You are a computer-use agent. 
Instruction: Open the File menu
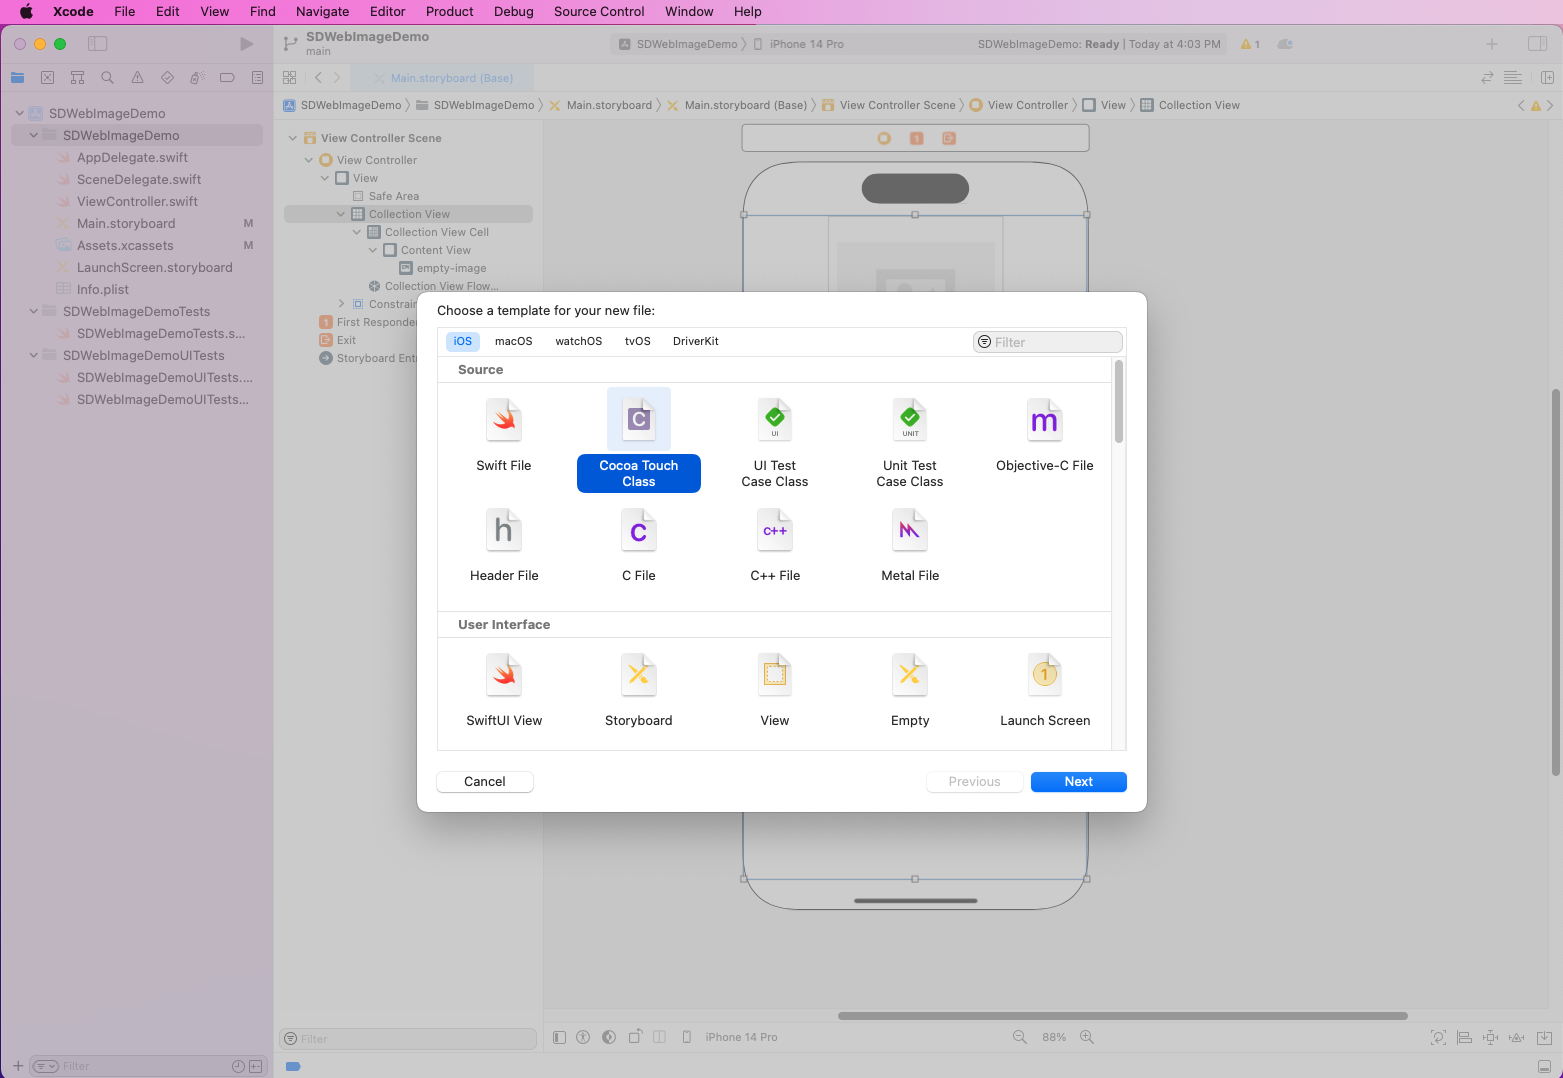point(125,12)
